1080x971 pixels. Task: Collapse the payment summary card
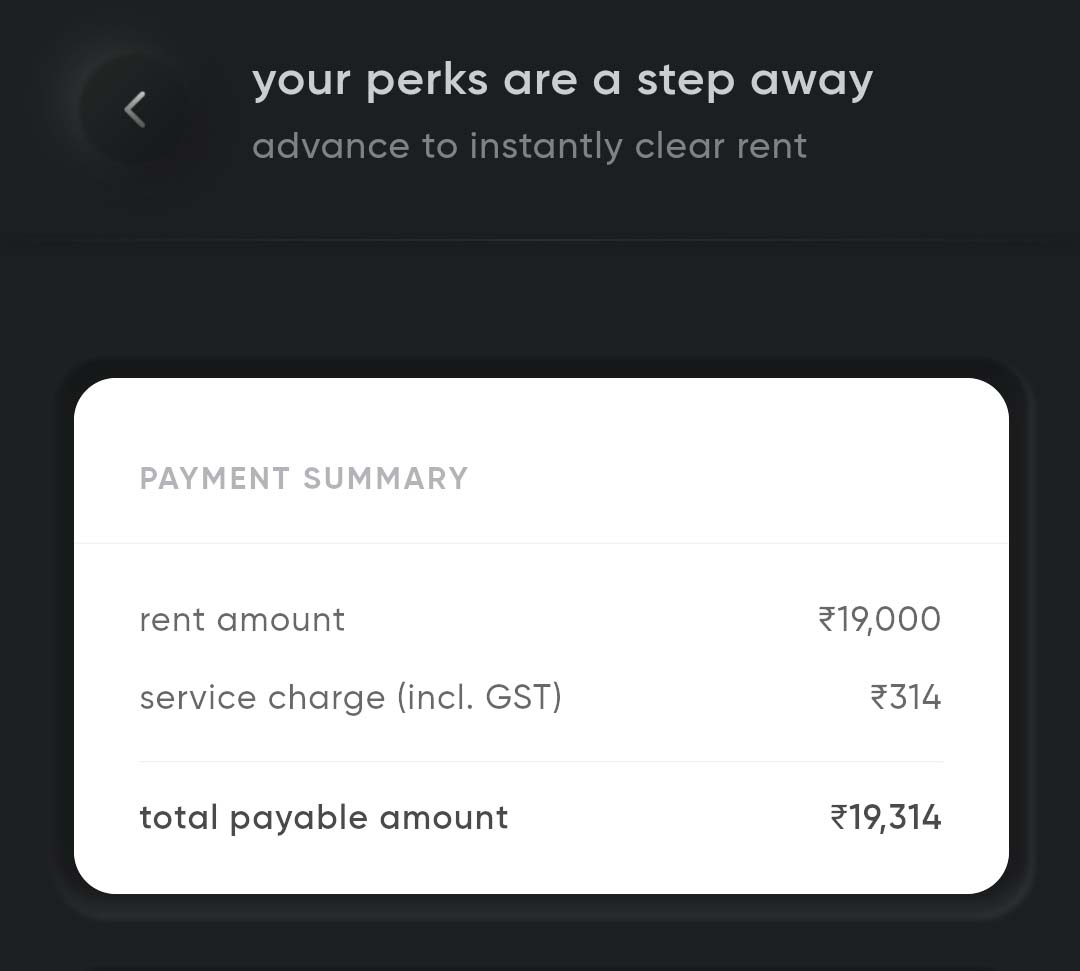pos(303,478)
